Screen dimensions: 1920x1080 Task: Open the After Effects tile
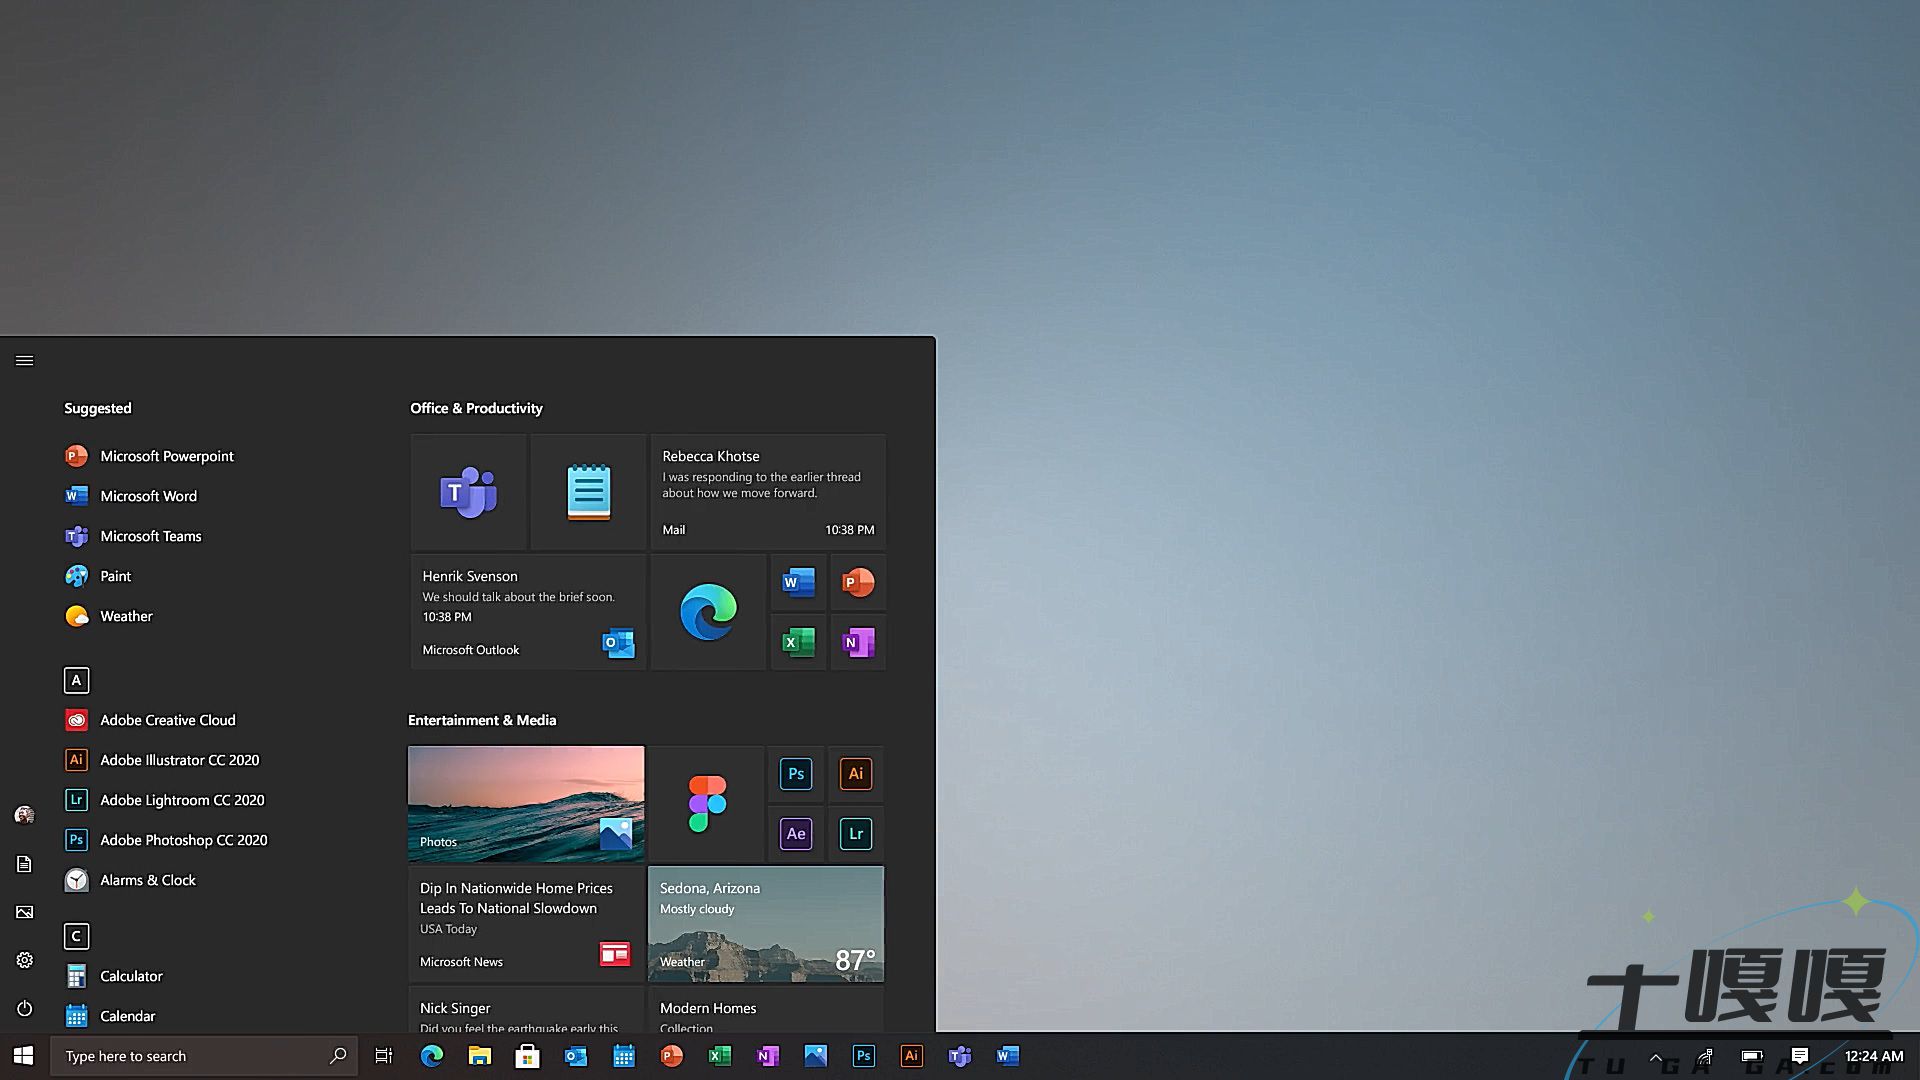[x=796, y=834]
